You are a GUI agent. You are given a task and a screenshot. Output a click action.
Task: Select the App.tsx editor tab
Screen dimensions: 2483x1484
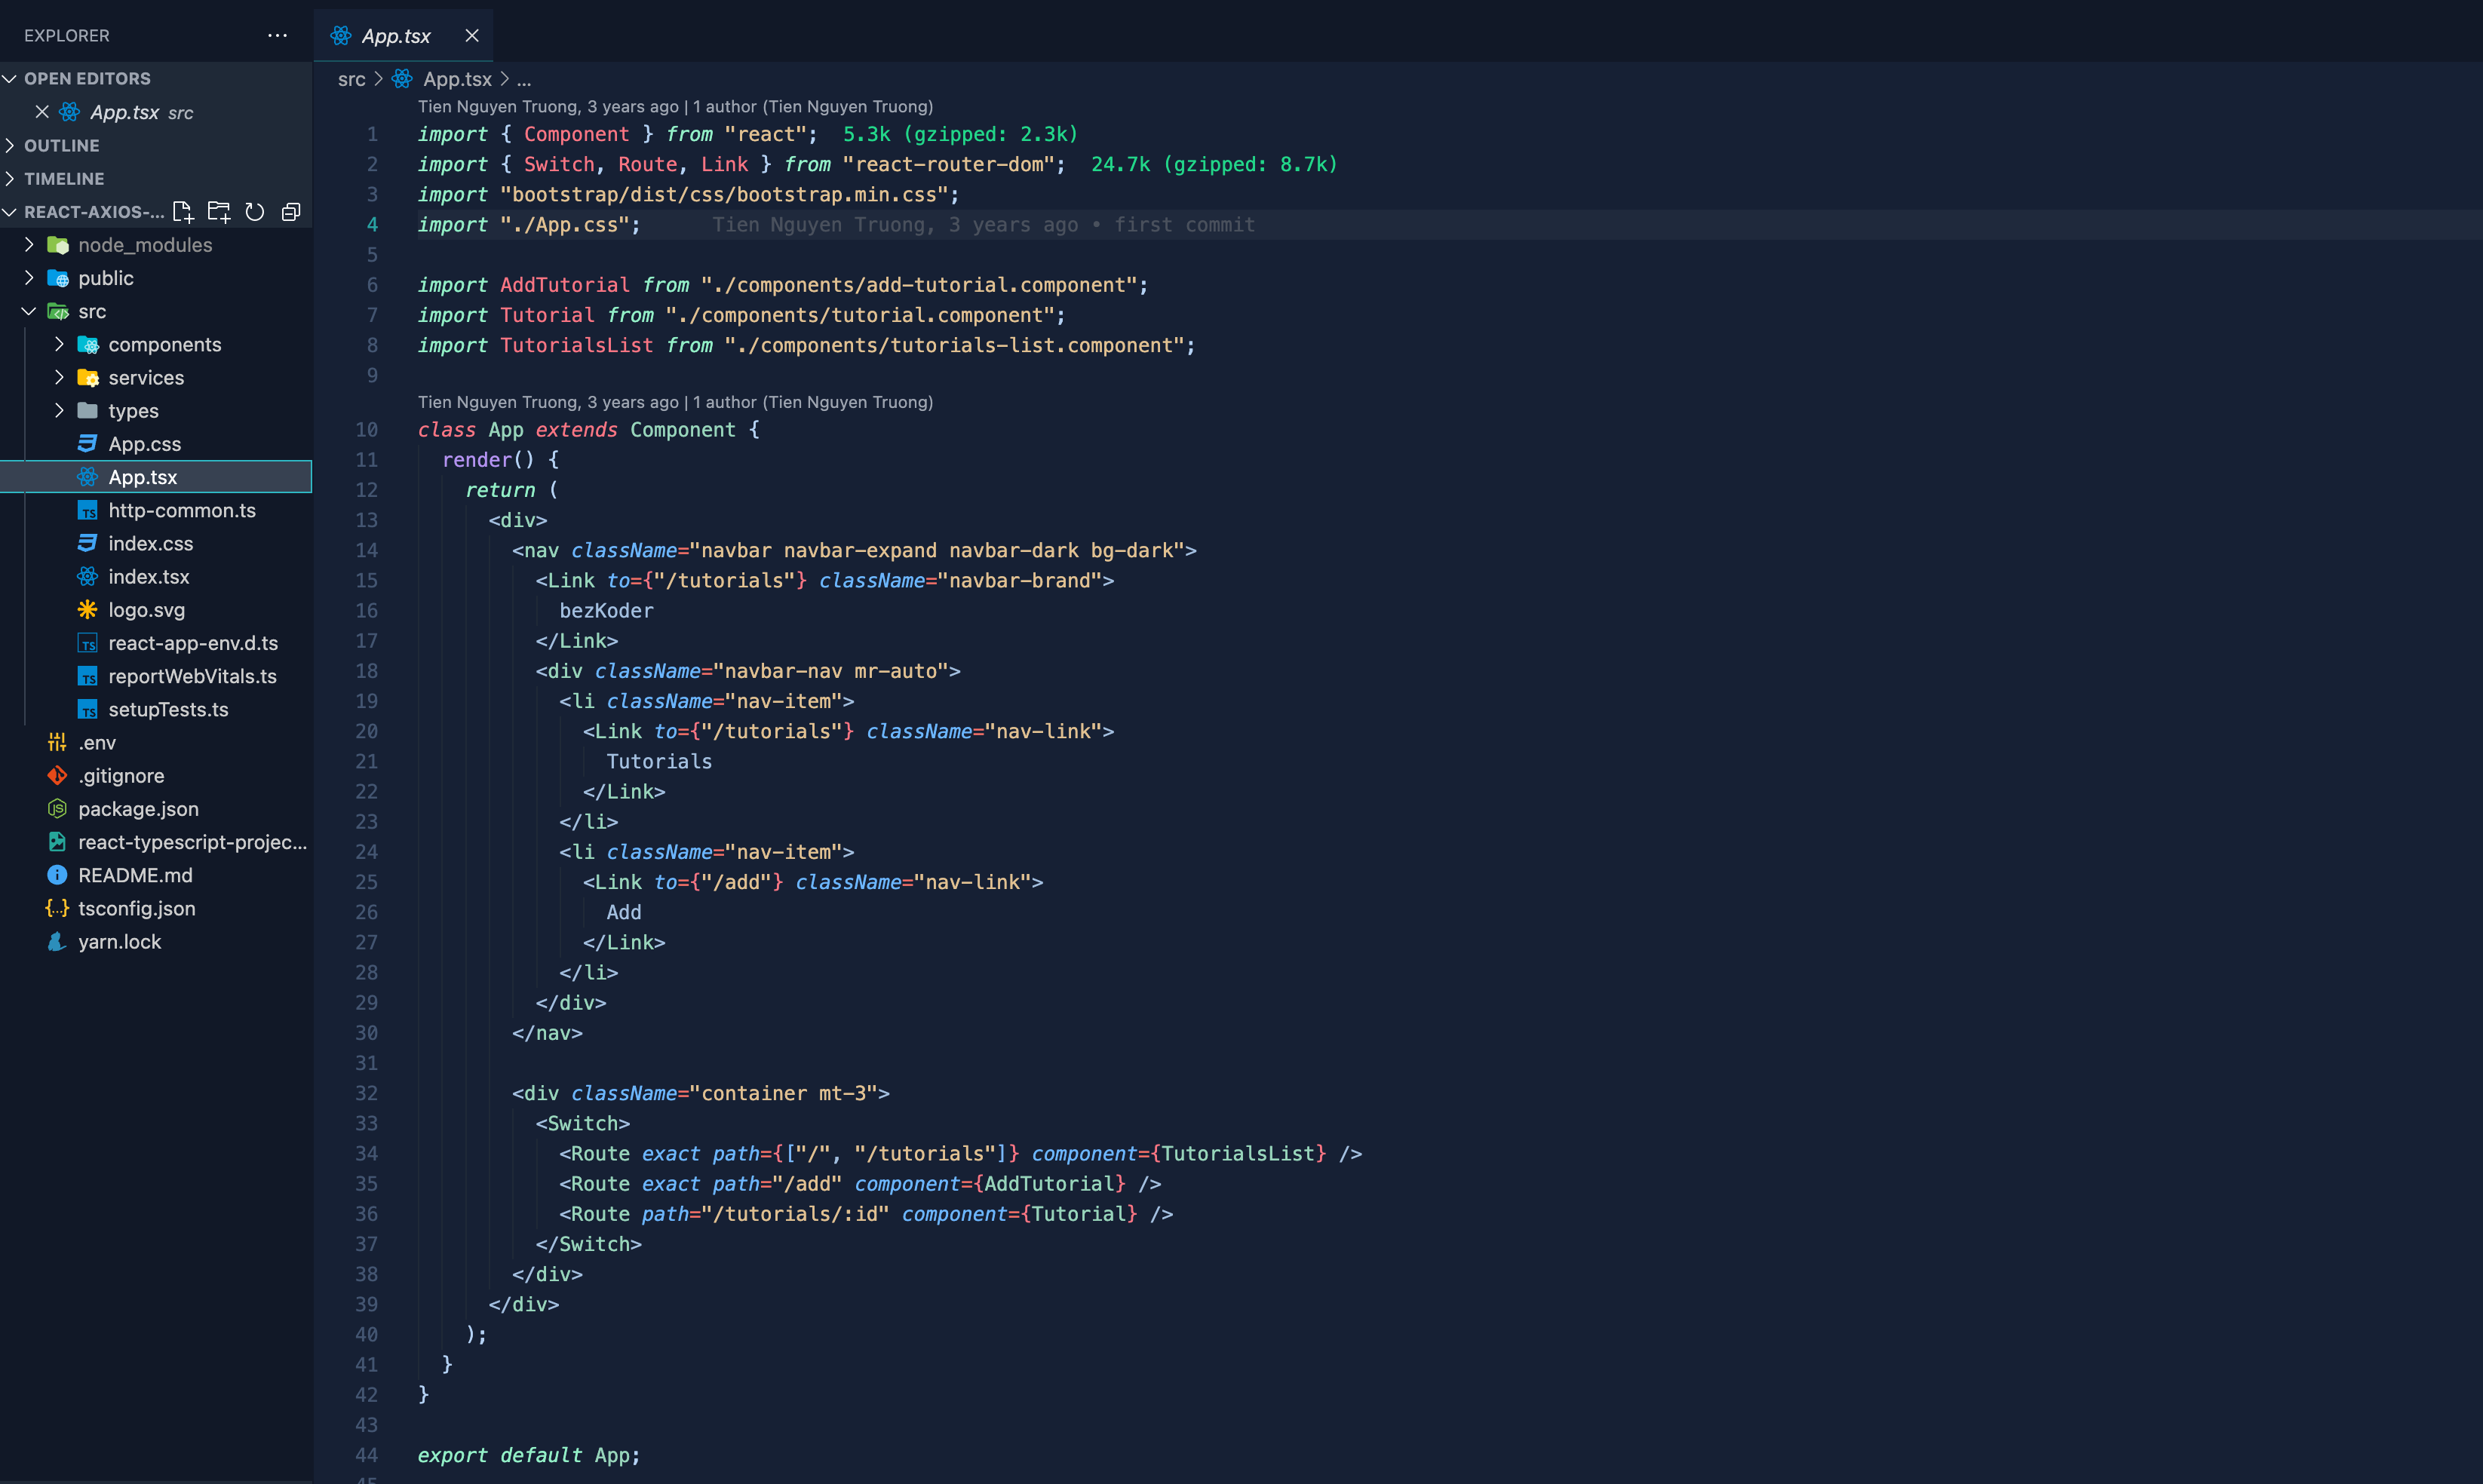(x=395, y=36)
